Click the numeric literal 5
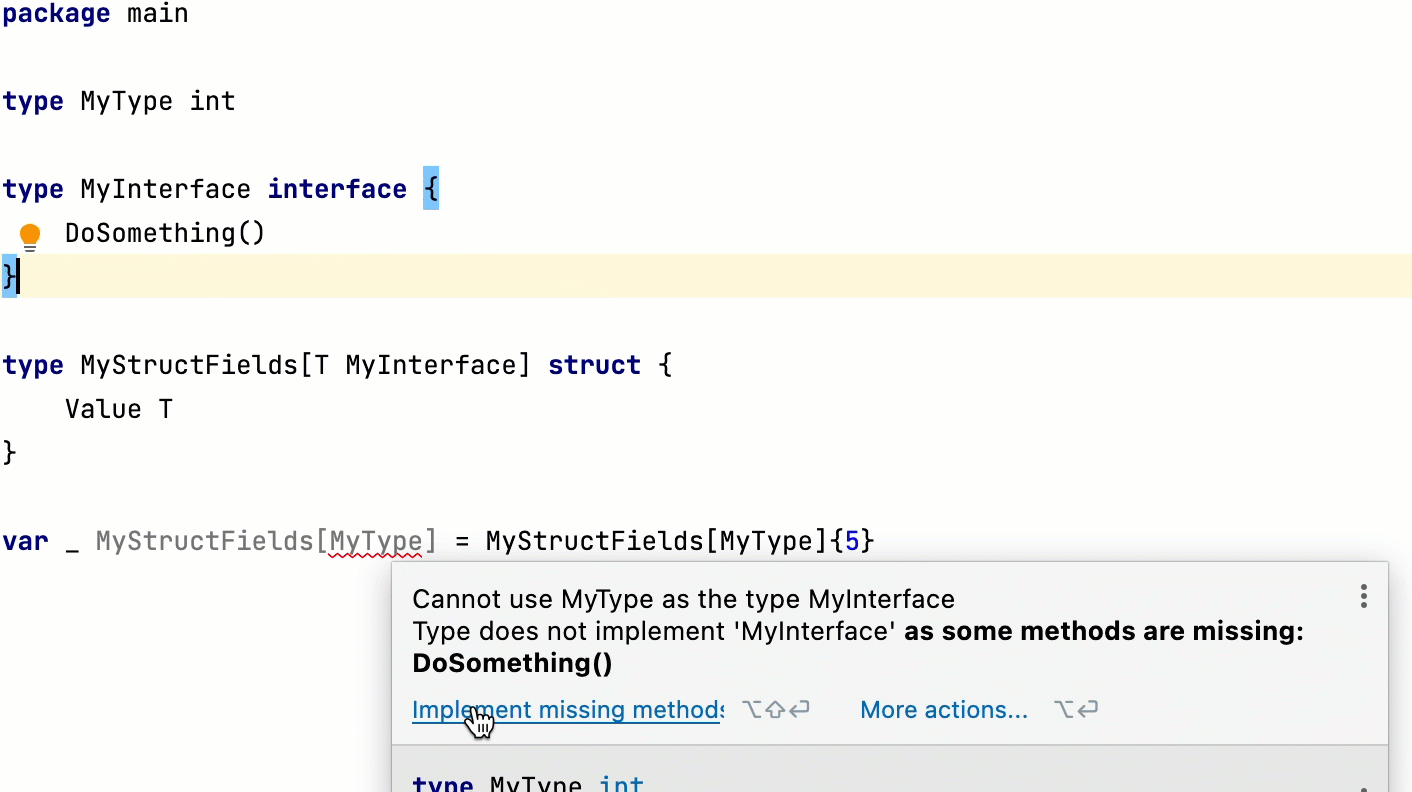Viewport: 1412px width, 792px height. pos(852,542)
